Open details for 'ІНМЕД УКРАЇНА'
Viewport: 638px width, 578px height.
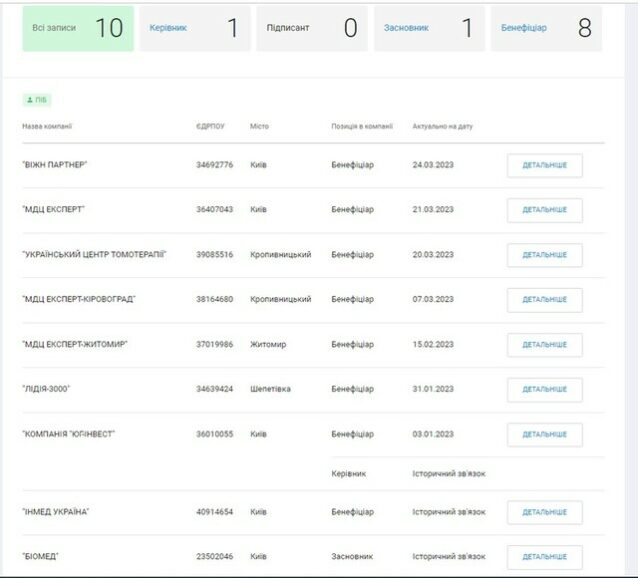(544, 513)
